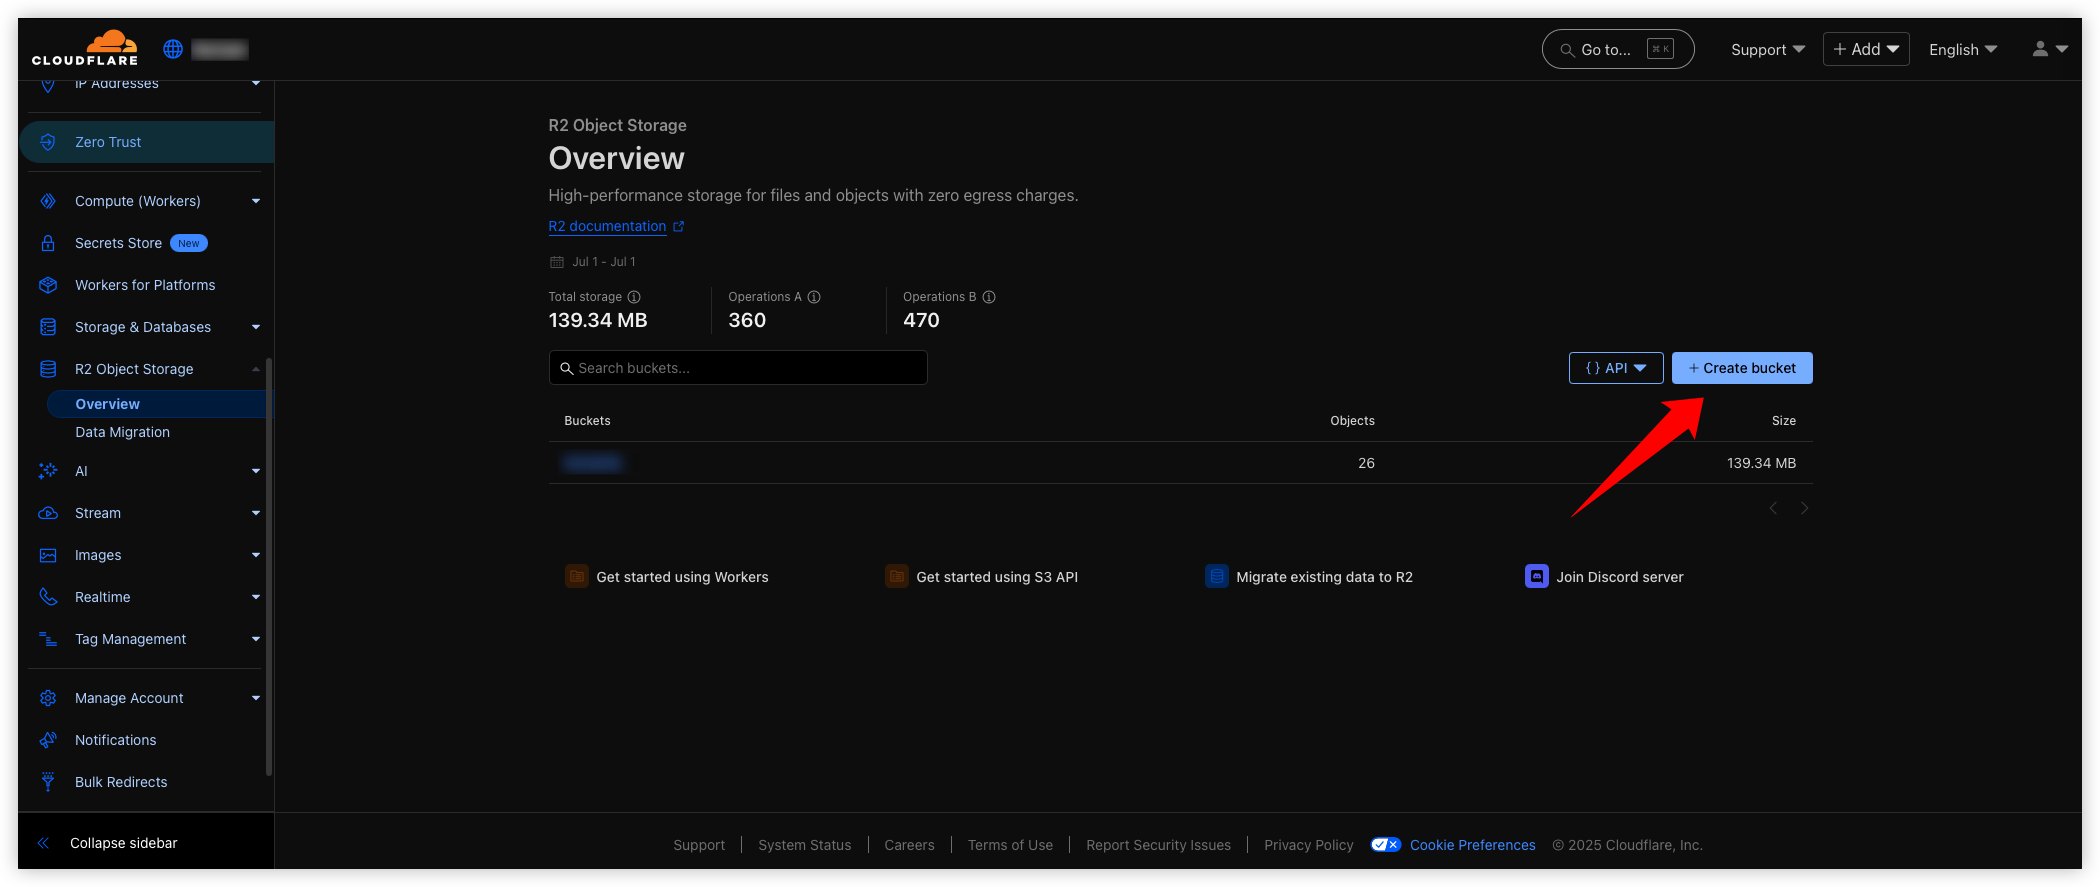Open the user profile icon menu
The height and width of the screenshot is (887, 2100).
(x=2049, y=49)
